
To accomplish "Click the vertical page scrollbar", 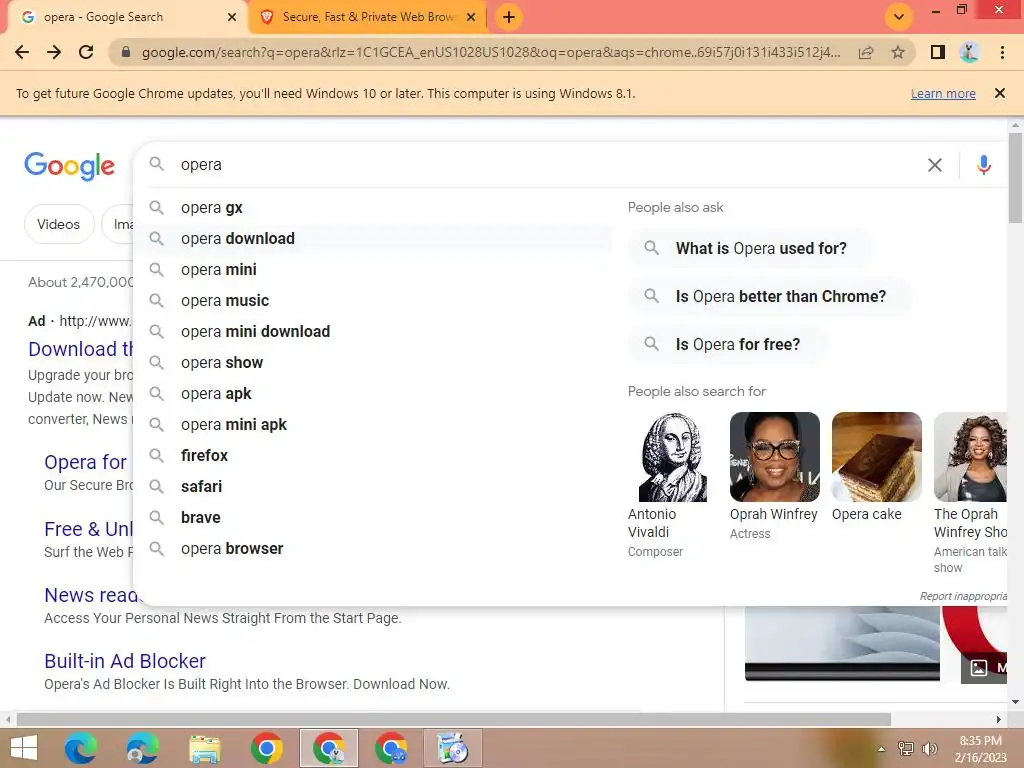I will pyautogui.click(x=1015, y=178).
